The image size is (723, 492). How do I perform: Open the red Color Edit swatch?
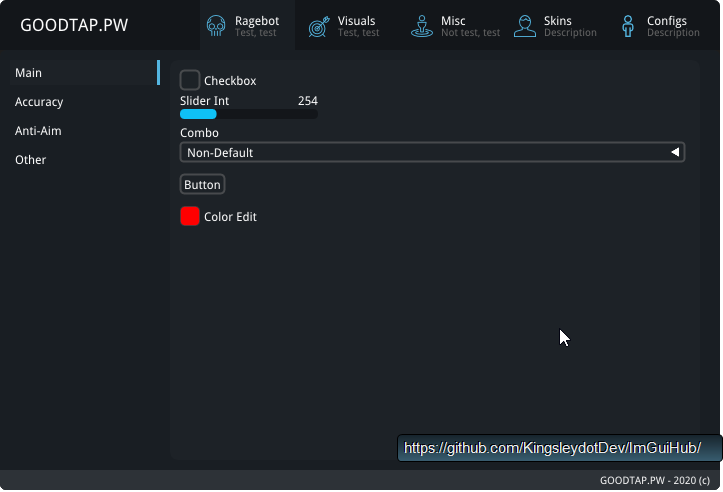point(190,216)
